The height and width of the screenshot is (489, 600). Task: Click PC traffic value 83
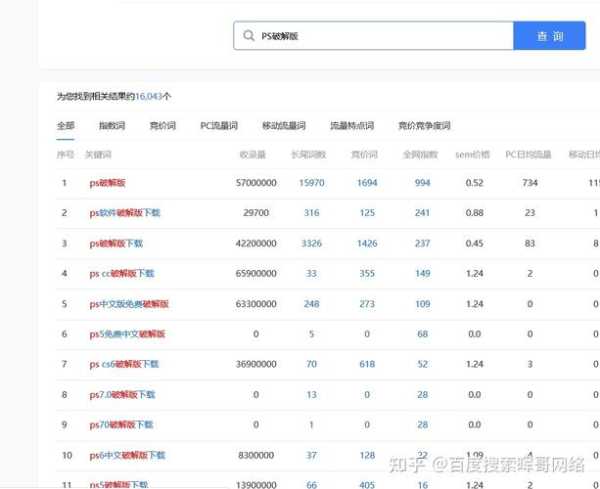tap(530, 243)
